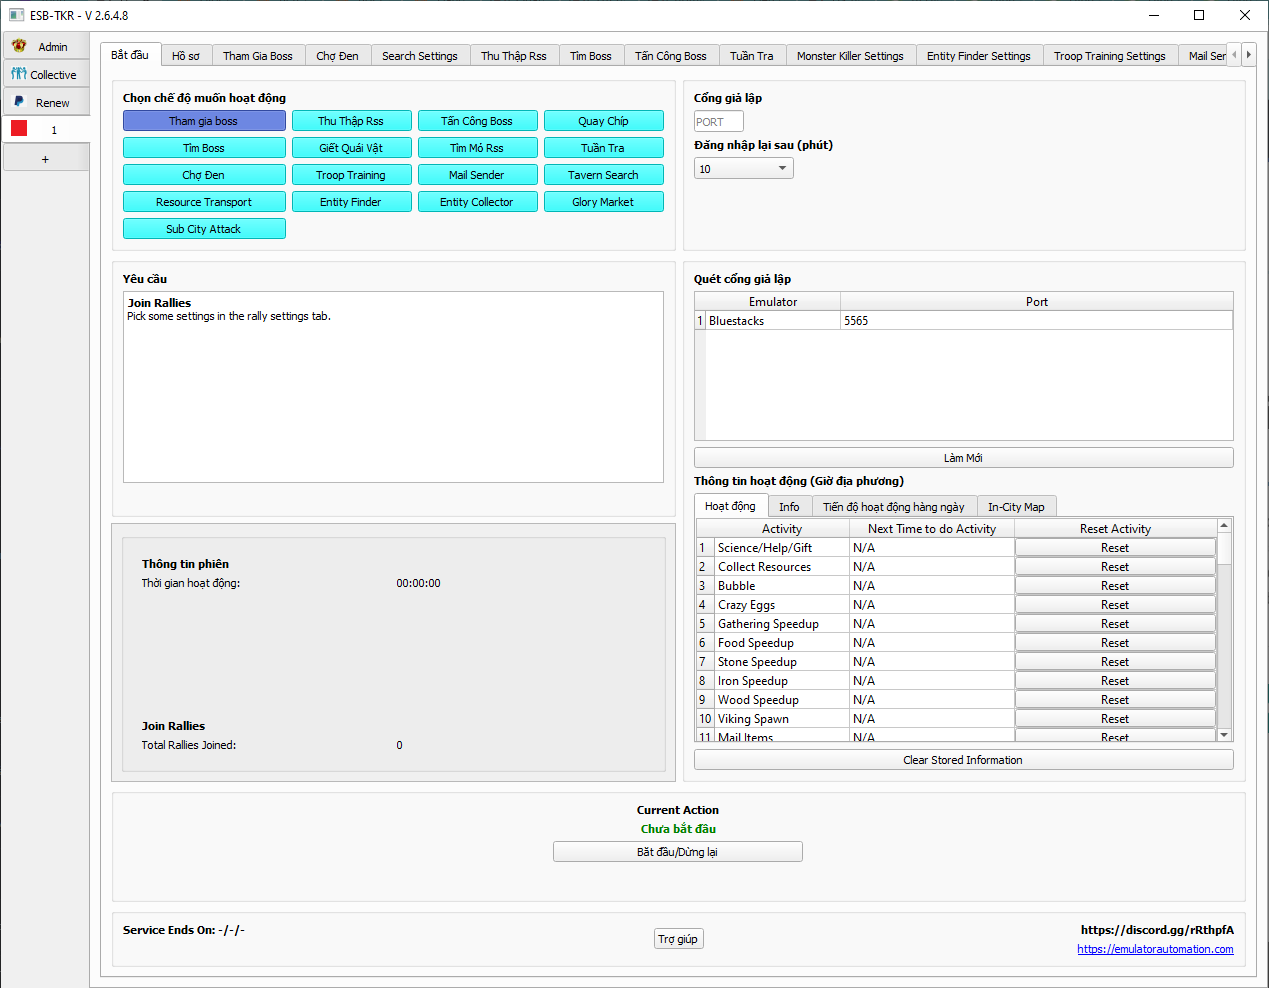The height and width of the screenshot is (988, 1269).
Task: Toggle the Tìm Mỏ Rss mode
Action: [x=477, y=148]
